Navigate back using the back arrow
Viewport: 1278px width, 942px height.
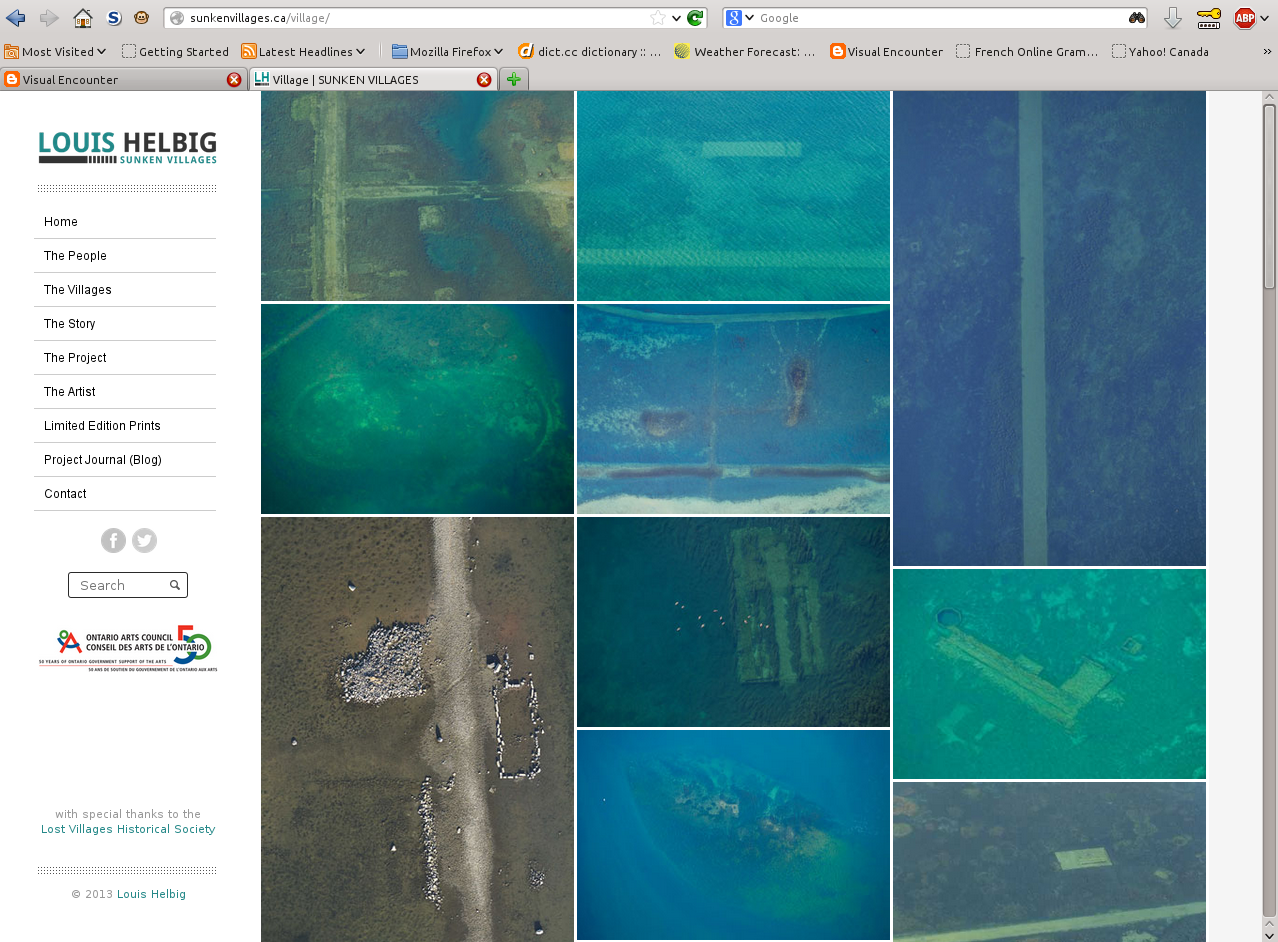click(x=14, y=17)
